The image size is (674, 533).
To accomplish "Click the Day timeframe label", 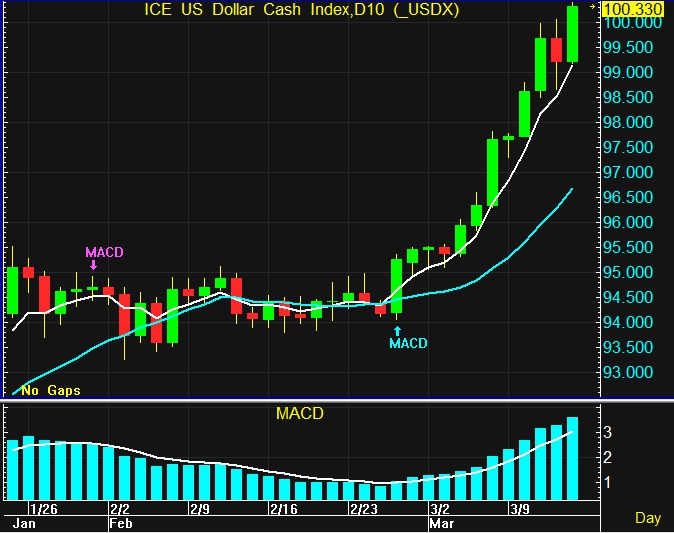I will [648, 518].
